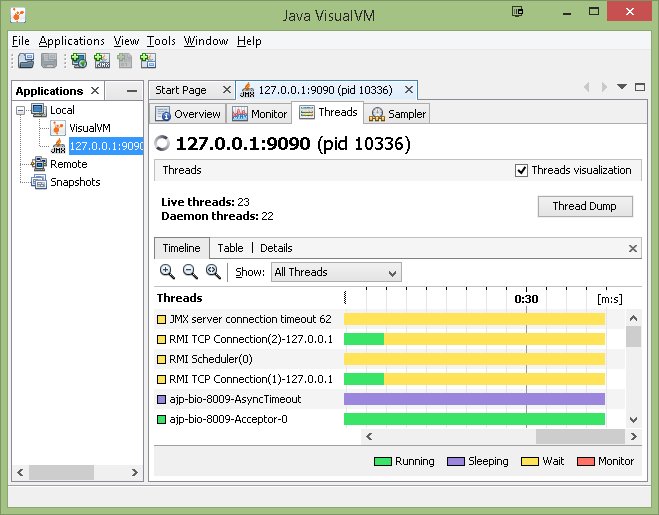Select the Timeline view tab
659x515 pixels.
182,248
